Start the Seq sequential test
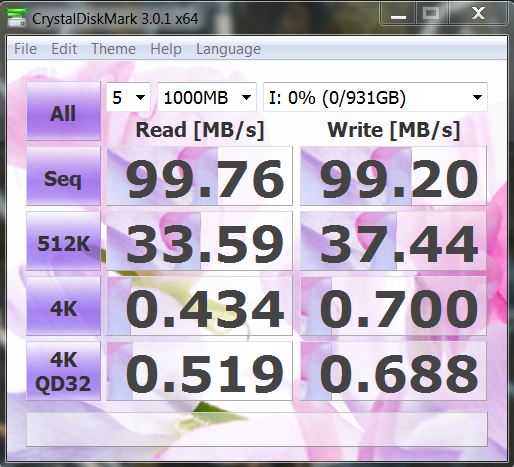The height and width of the screenshot is (467, 514). pos(63,176)
